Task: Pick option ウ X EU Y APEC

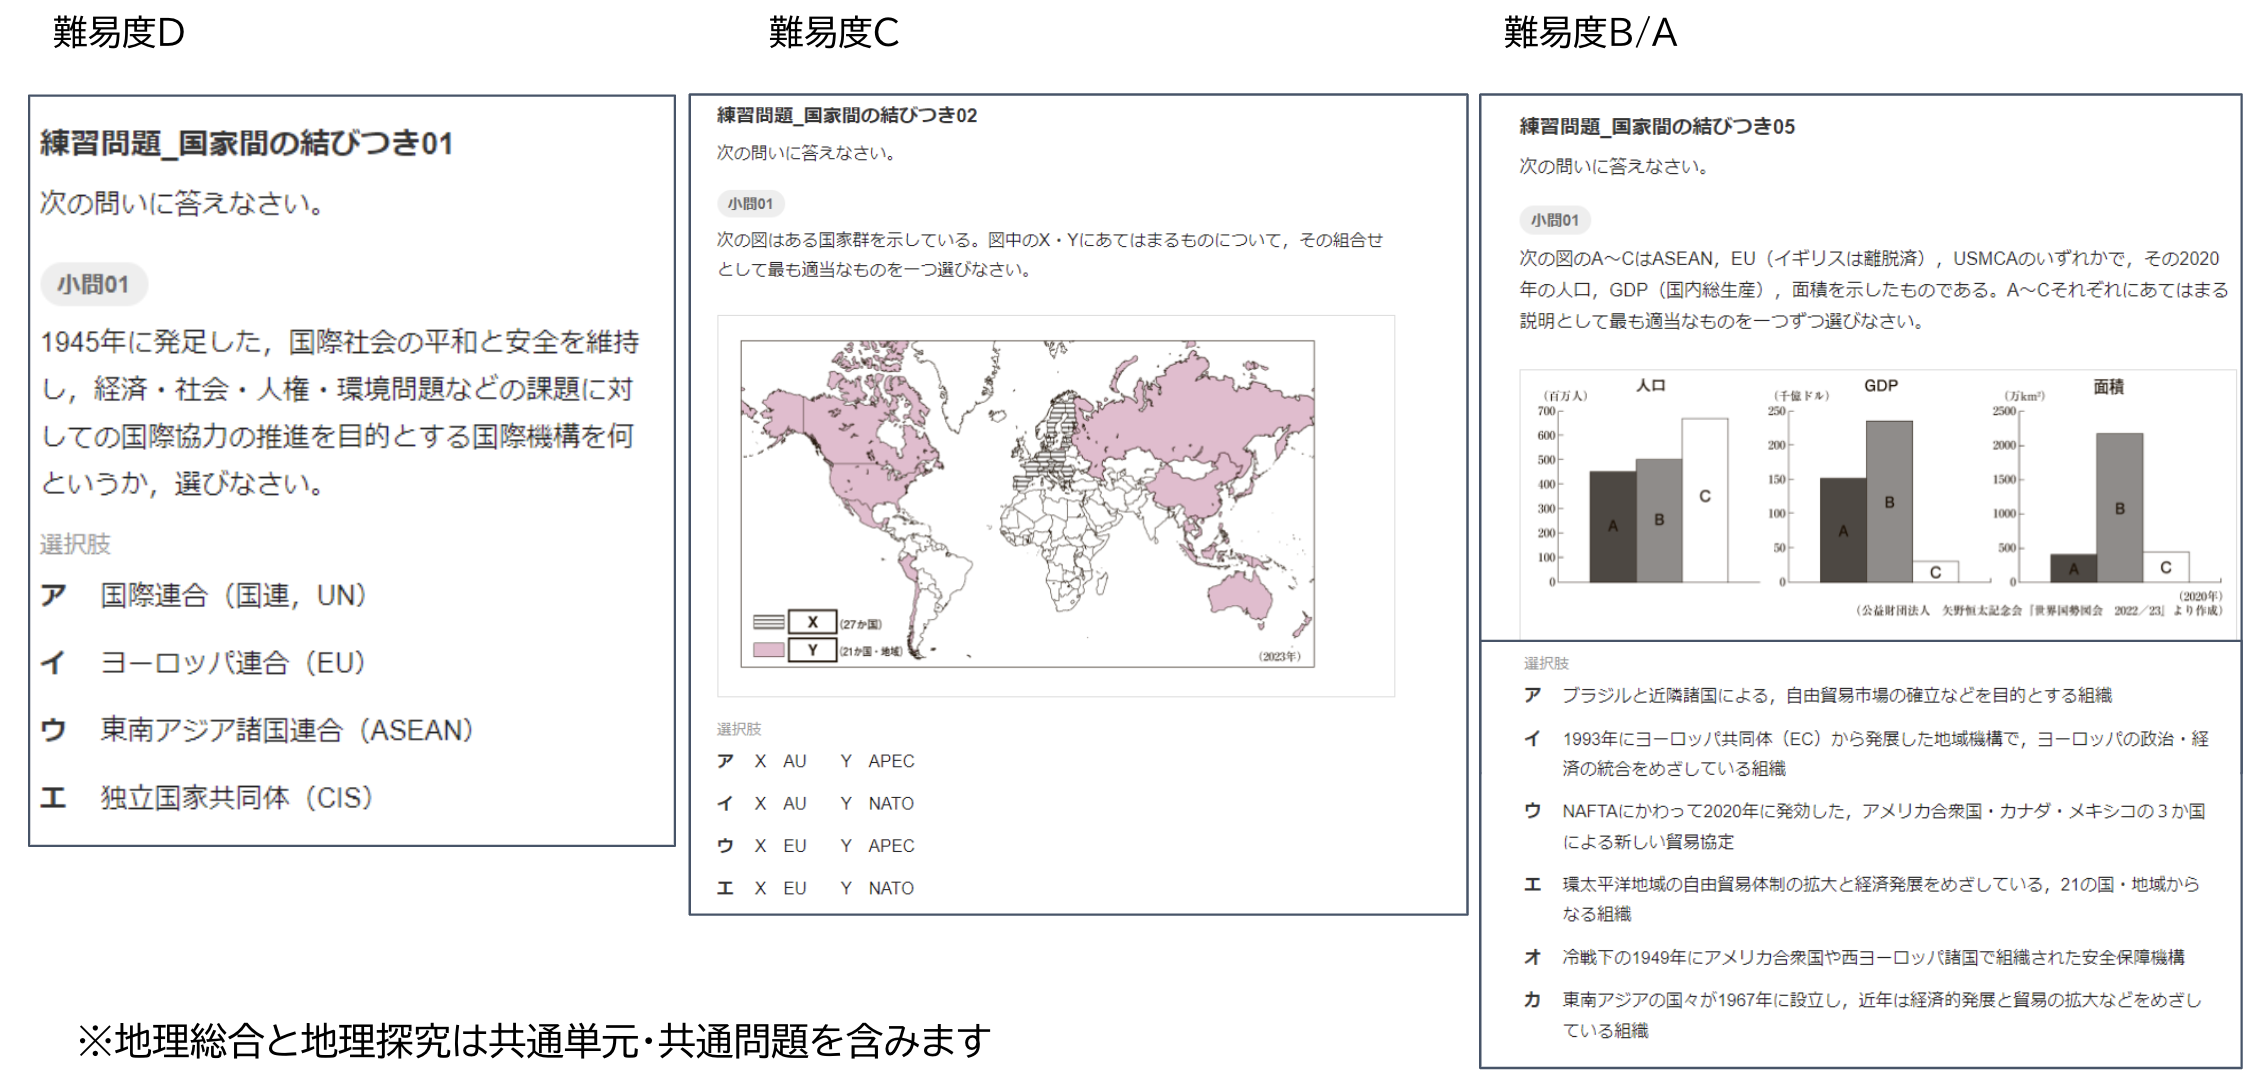Action: point(815,846)
